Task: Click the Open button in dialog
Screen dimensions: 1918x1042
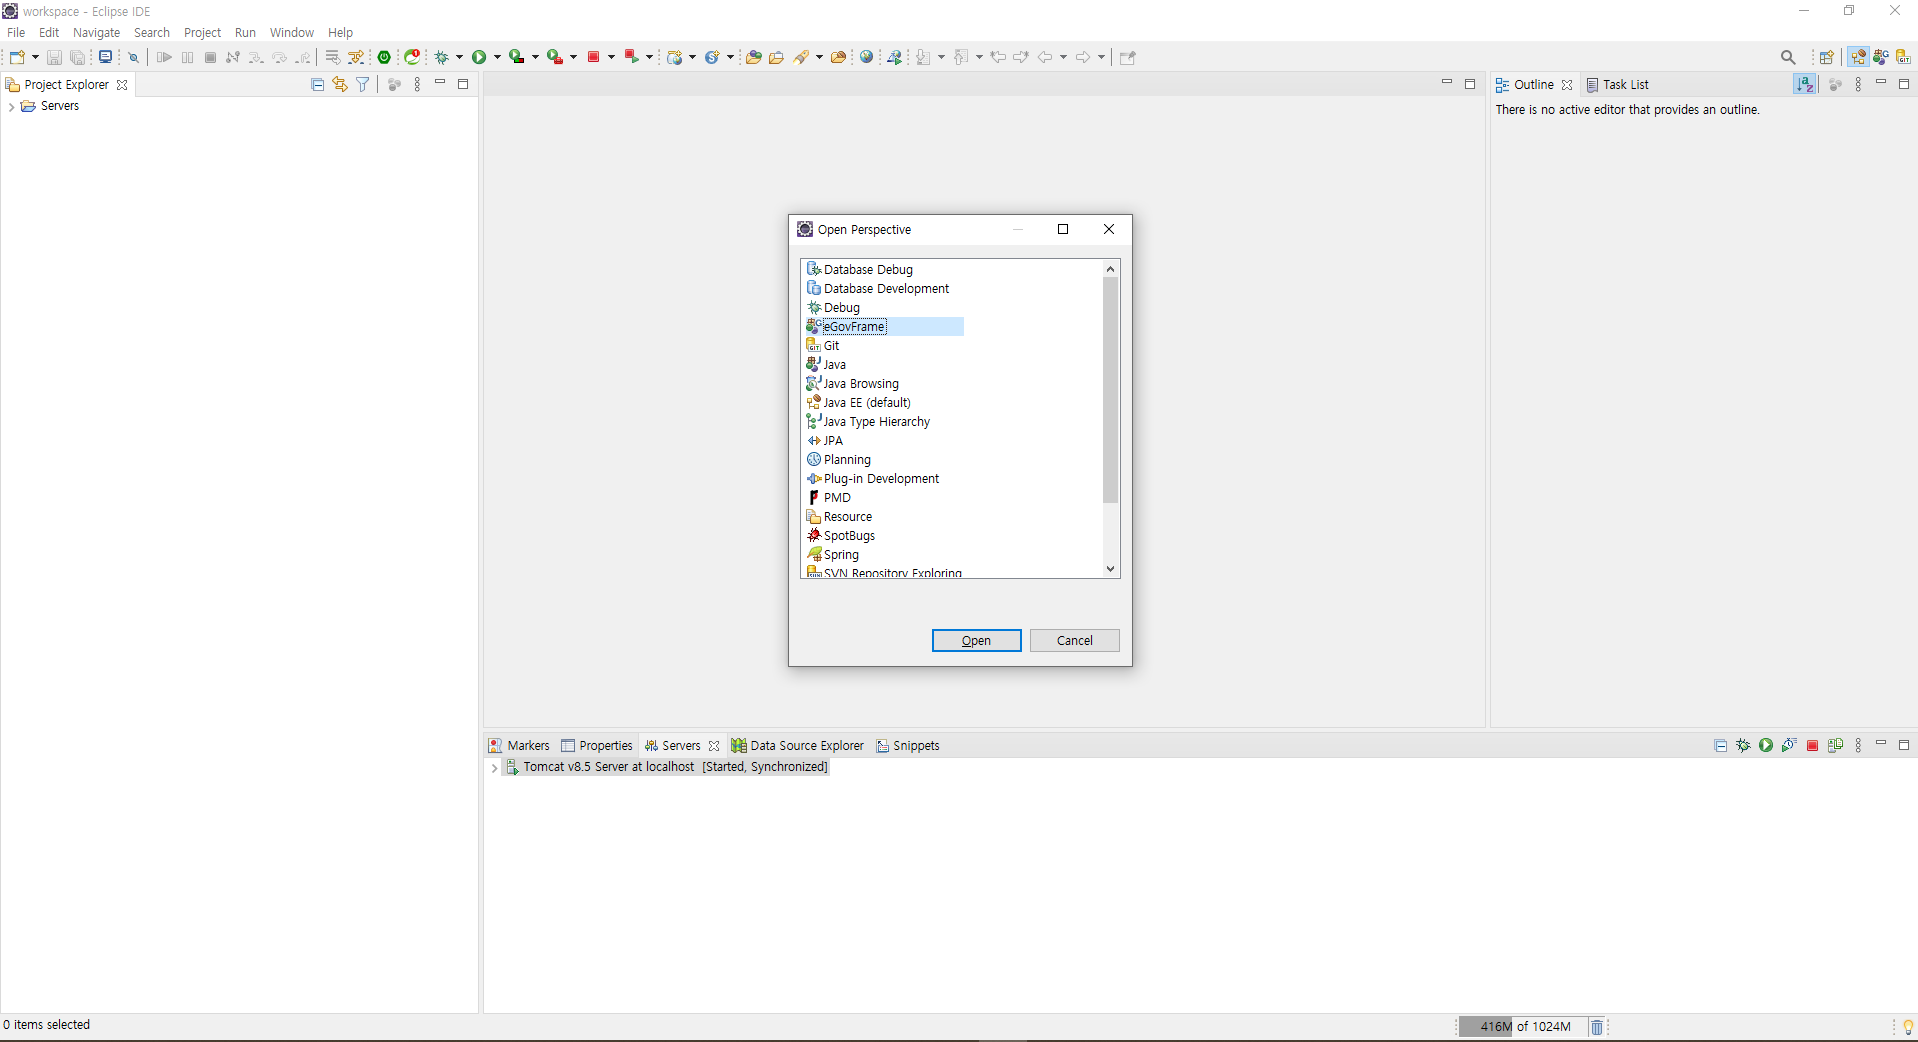Action: (976, 641)
